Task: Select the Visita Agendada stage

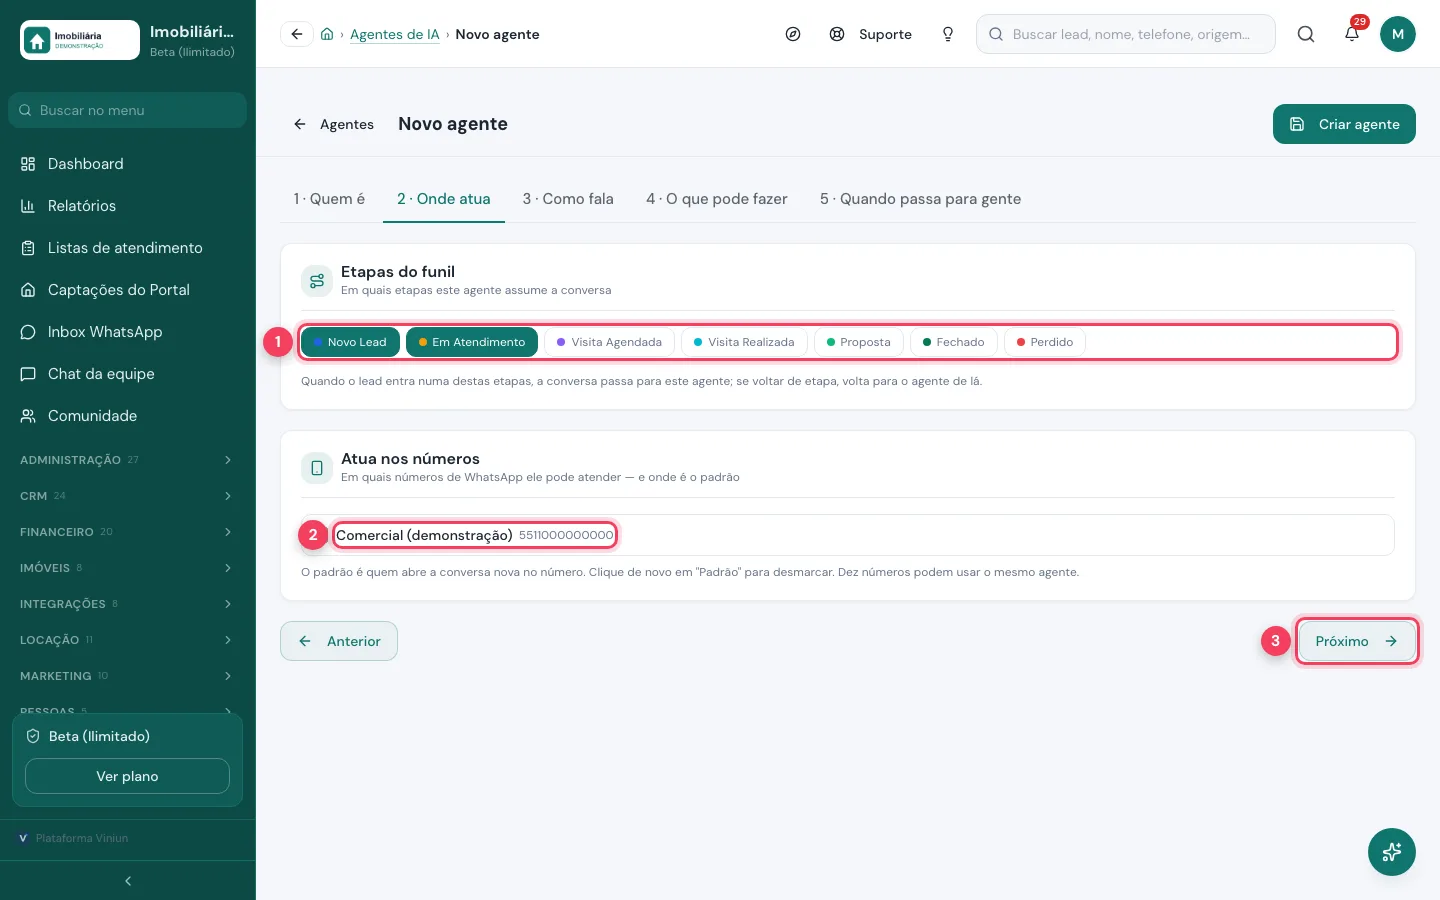Action: 609,342
